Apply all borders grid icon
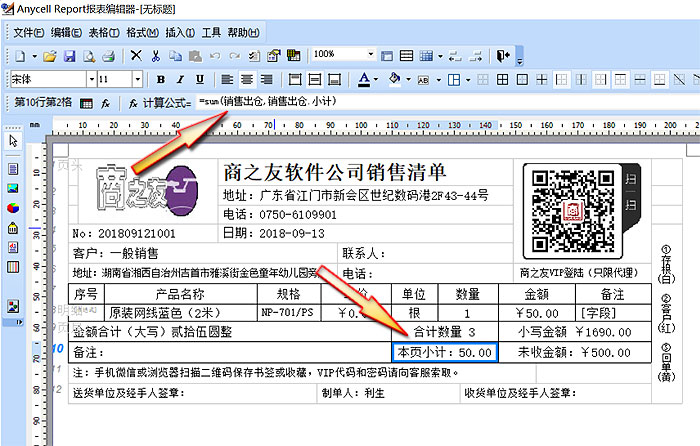This screenshot has width=700, height=446. [502, 79]
